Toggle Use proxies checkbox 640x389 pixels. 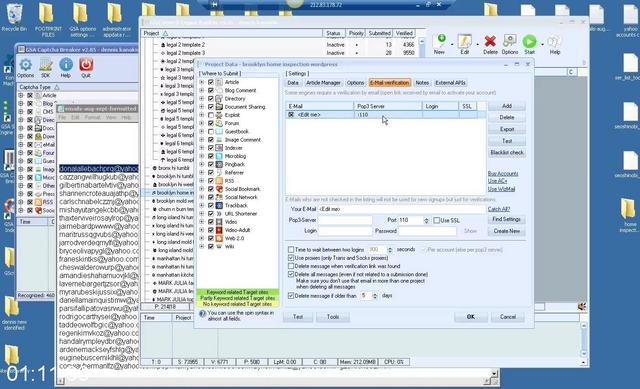[x=291, y=258]
